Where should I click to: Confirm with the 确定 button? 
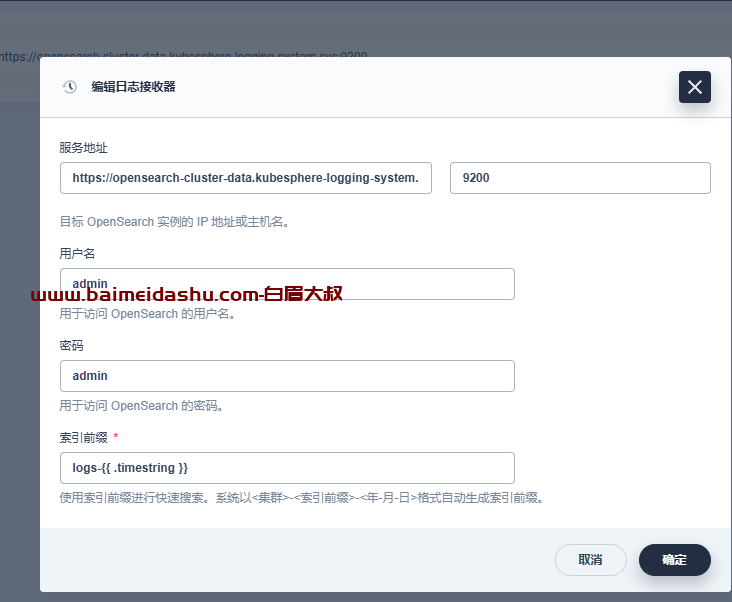(675, 560)
